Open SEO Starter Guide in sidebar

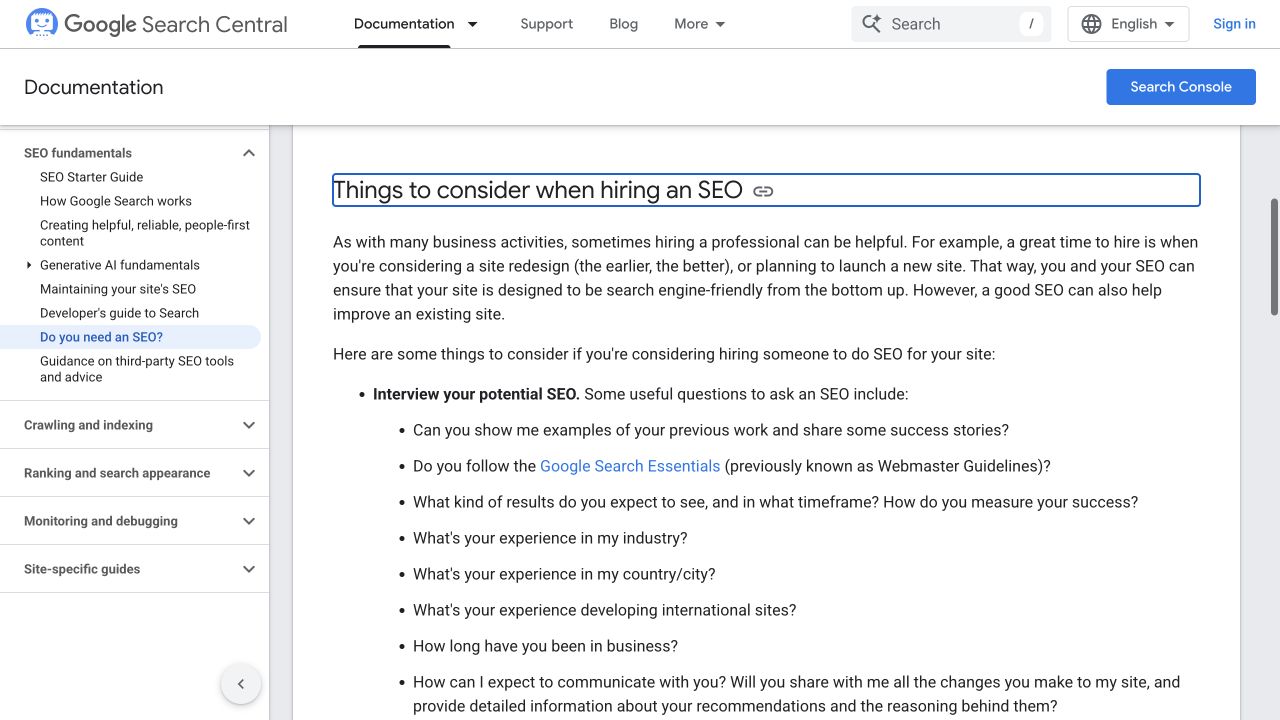click(x=92, y=177)
